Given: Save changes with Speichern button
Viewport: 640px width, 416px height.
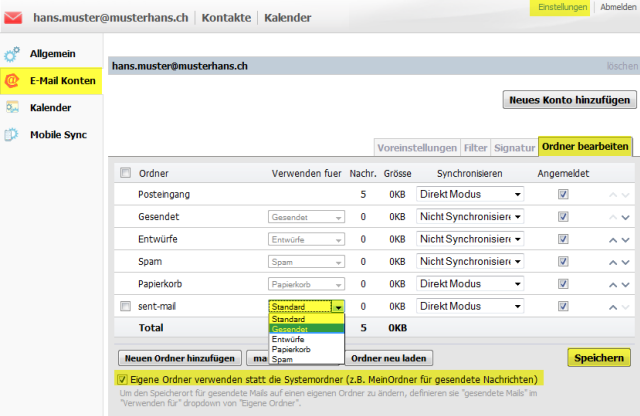Looking at the screenshot, I should (x=599, y=358).
